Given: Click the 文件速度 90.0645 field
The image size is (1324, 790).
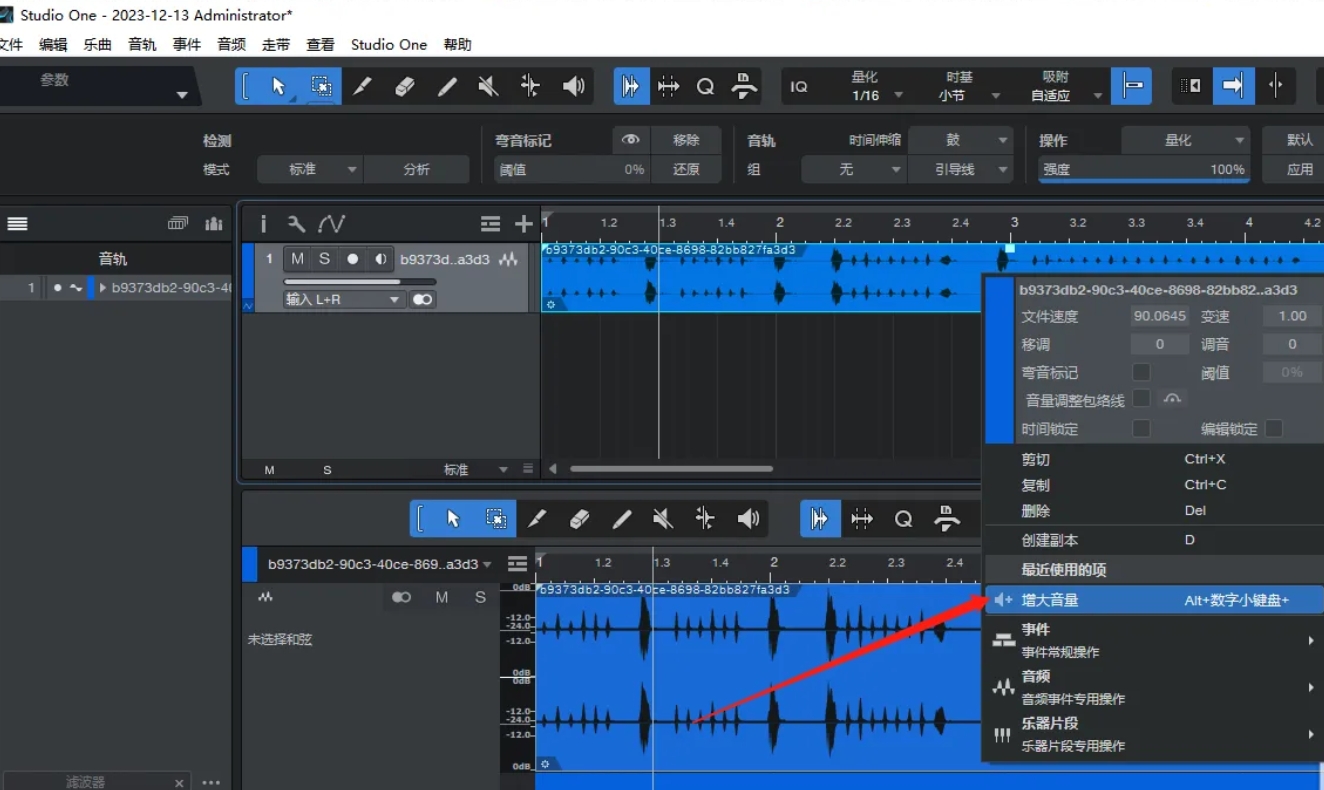Looking at the screenshot, I should pos(1160,316).
